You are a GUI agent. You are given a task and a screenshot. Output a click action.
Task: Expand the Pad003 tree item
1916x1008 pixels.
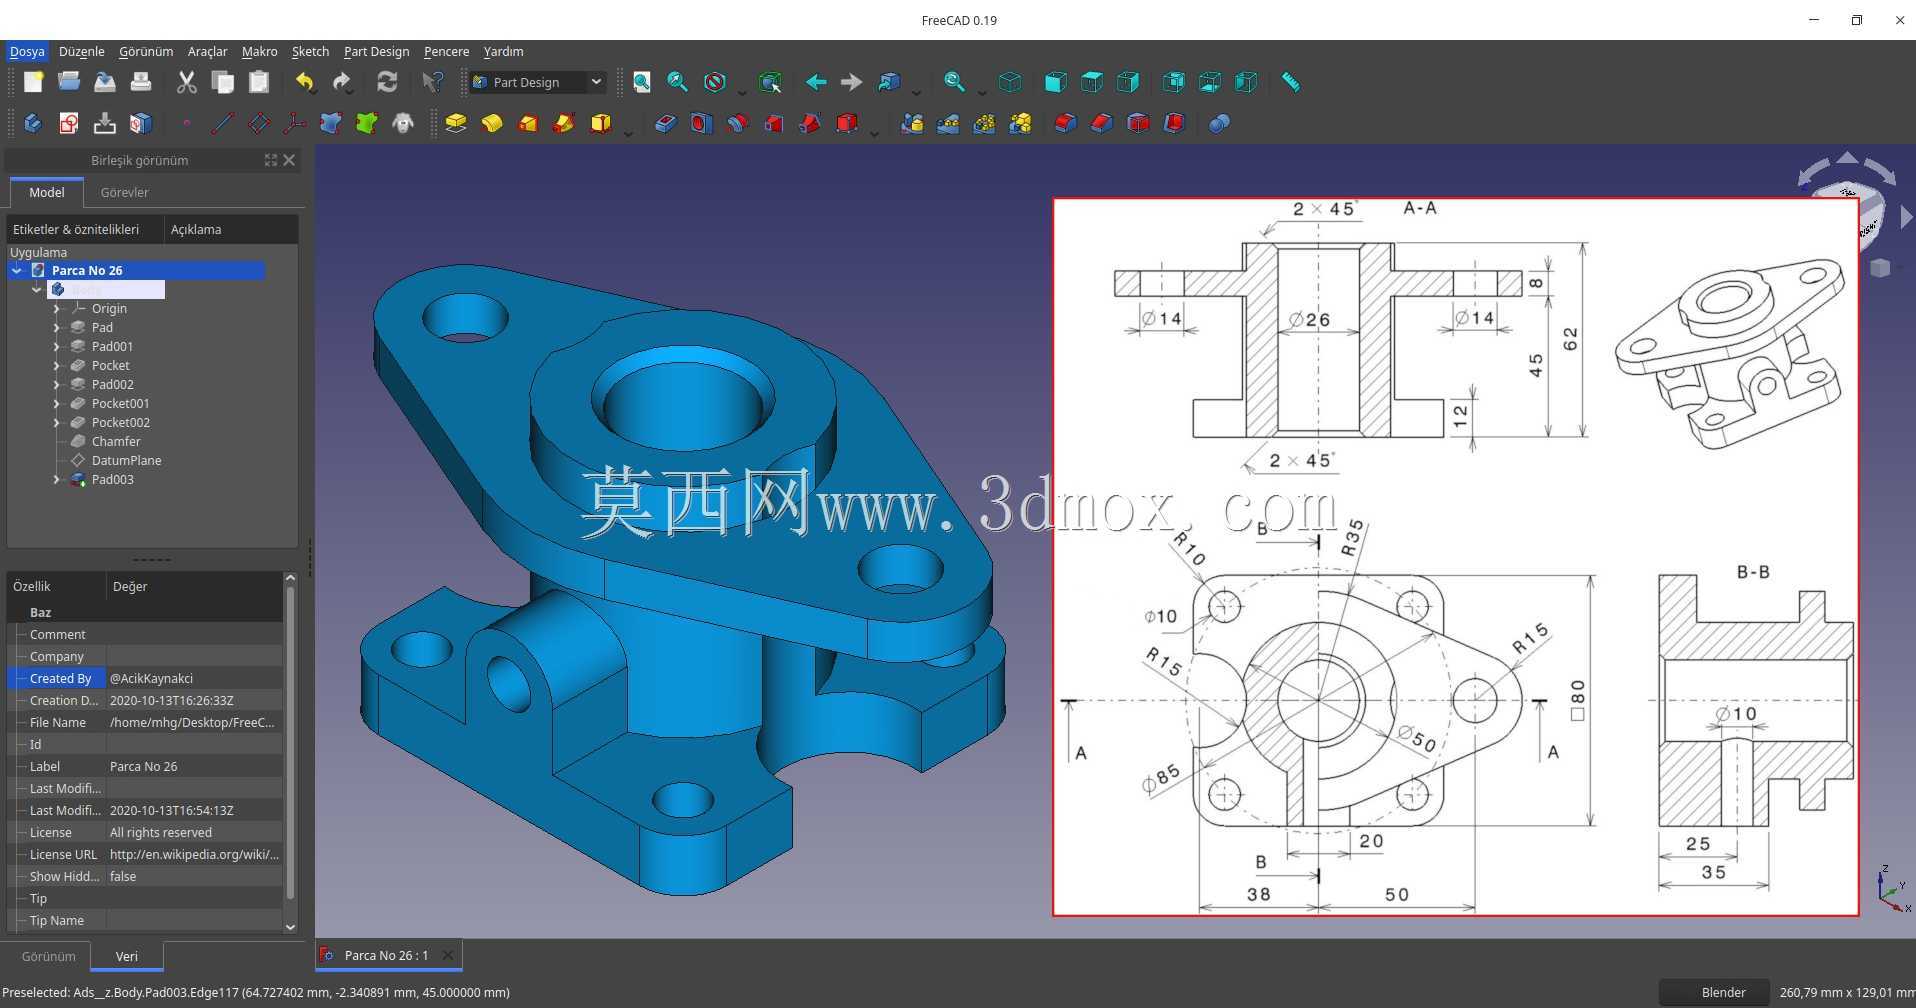pos(57,480)
